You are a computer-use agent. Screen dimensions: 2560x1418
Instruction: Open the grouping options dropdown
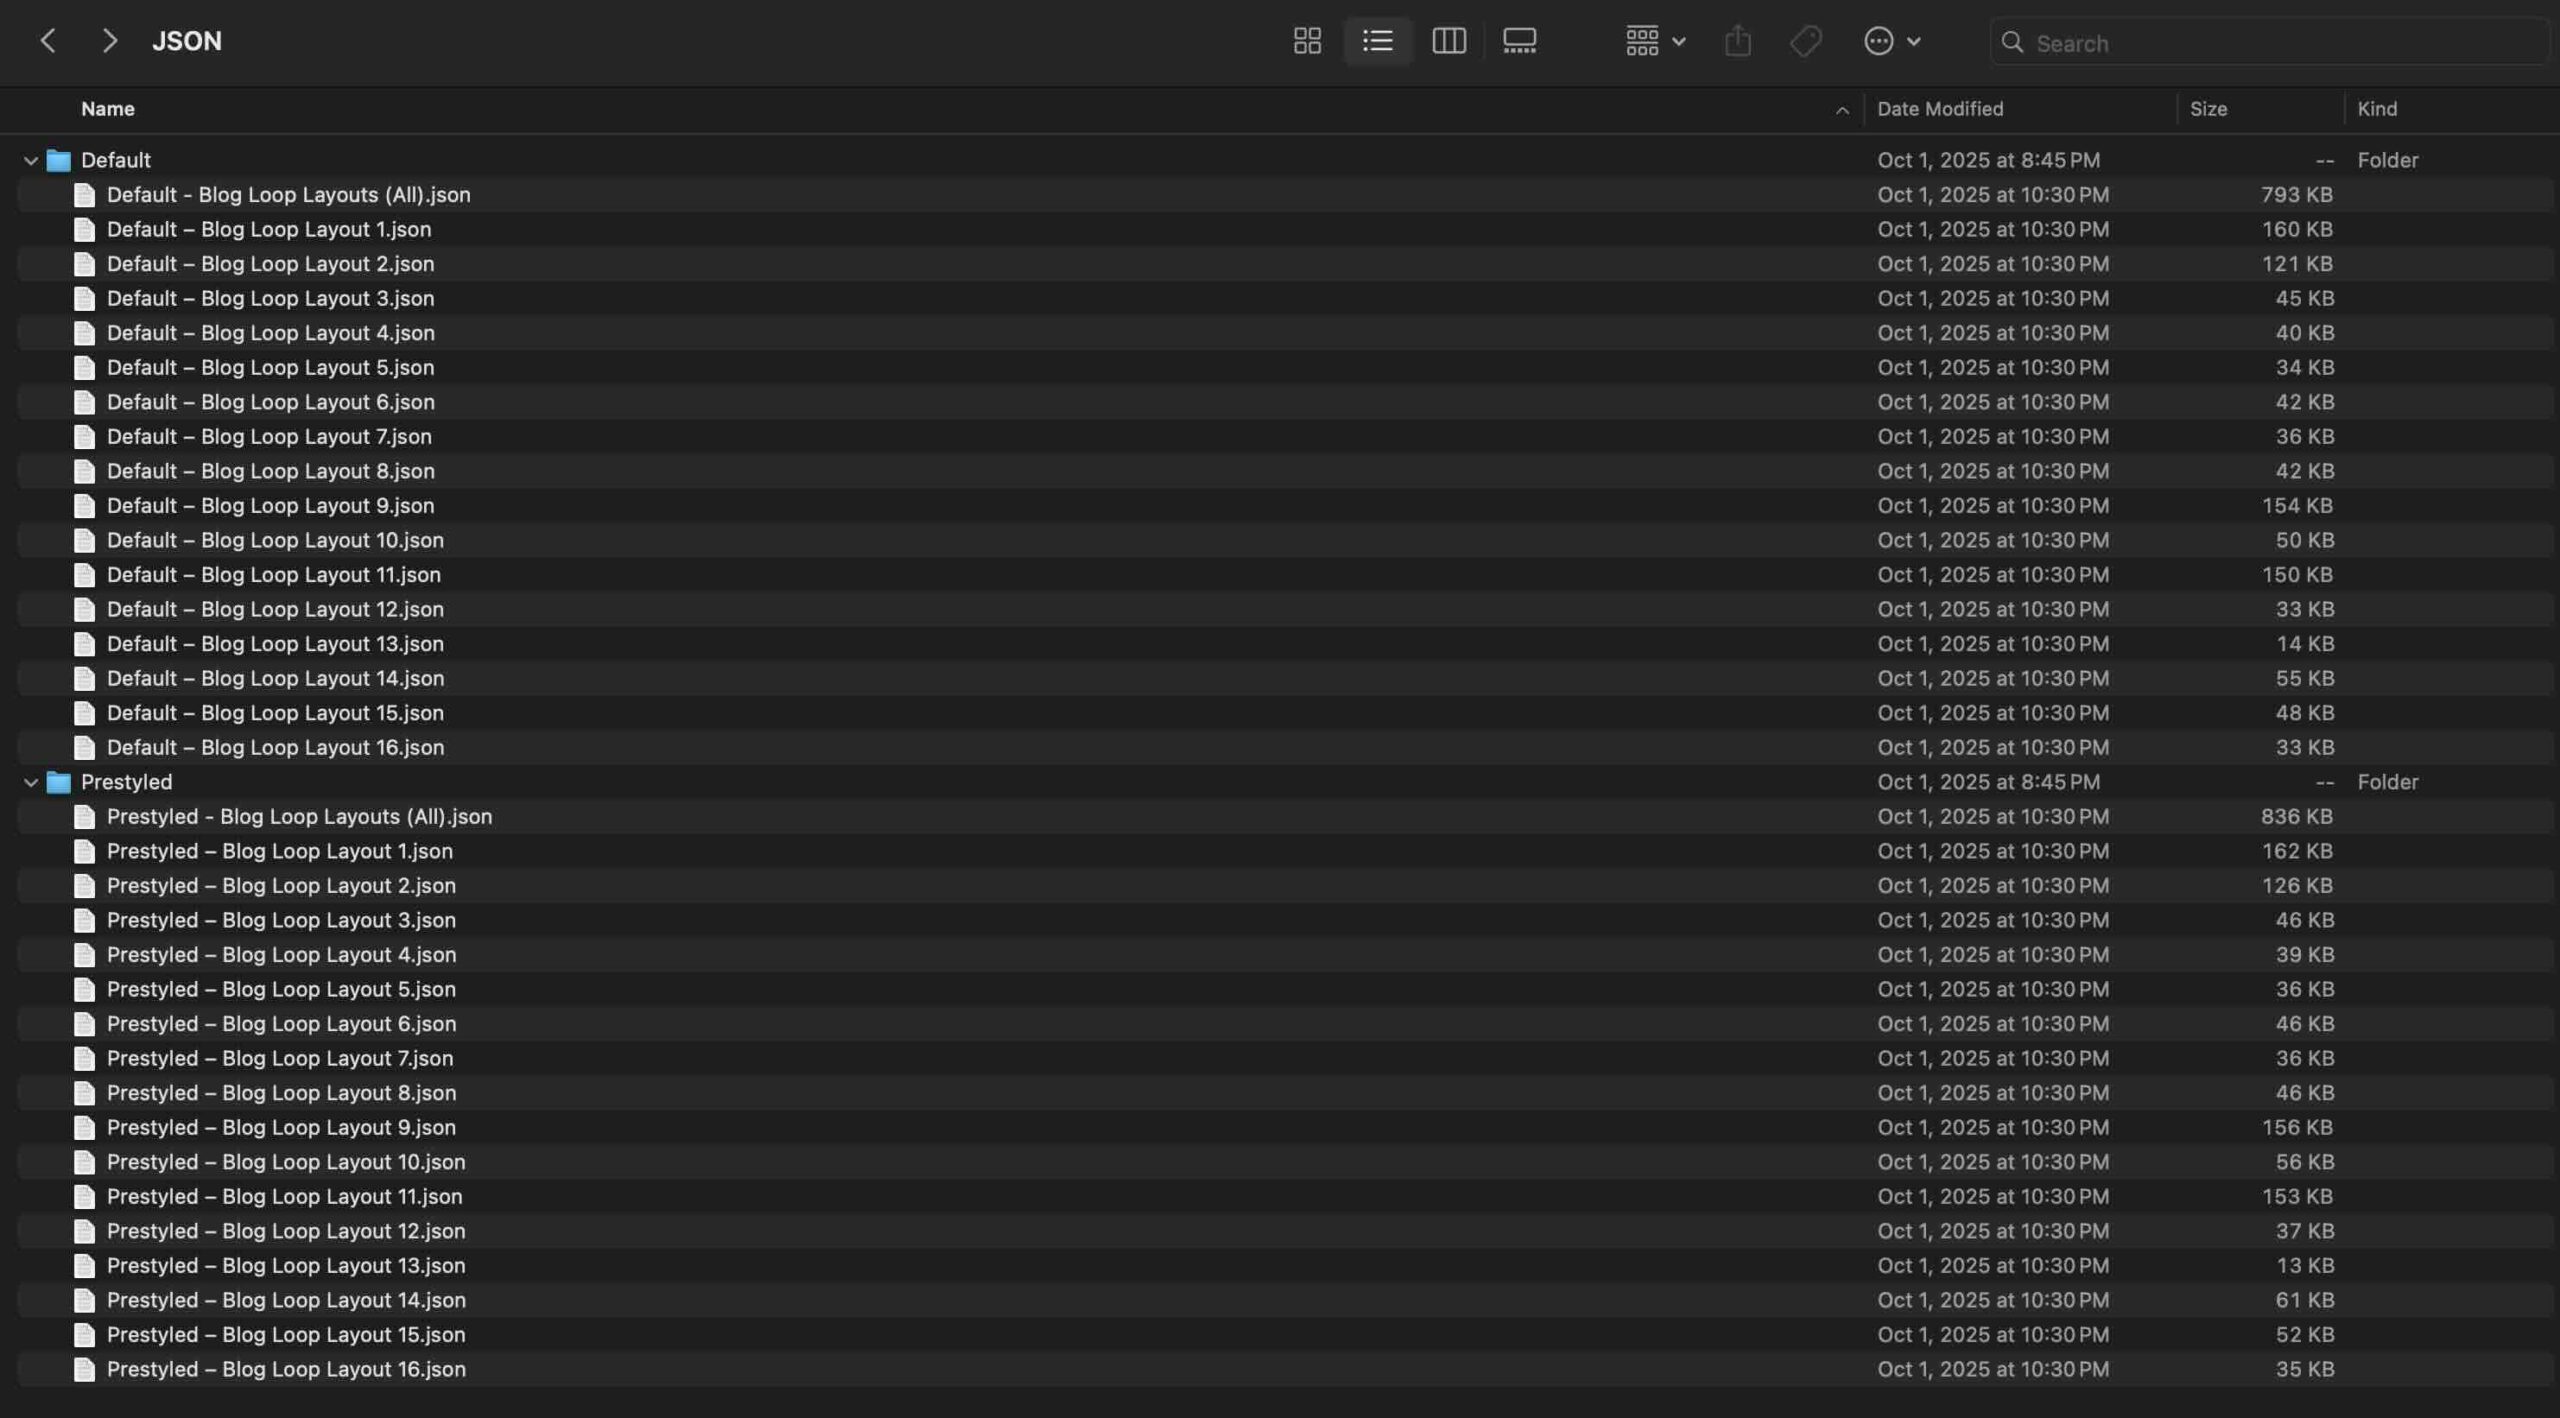pos(1652,41)
